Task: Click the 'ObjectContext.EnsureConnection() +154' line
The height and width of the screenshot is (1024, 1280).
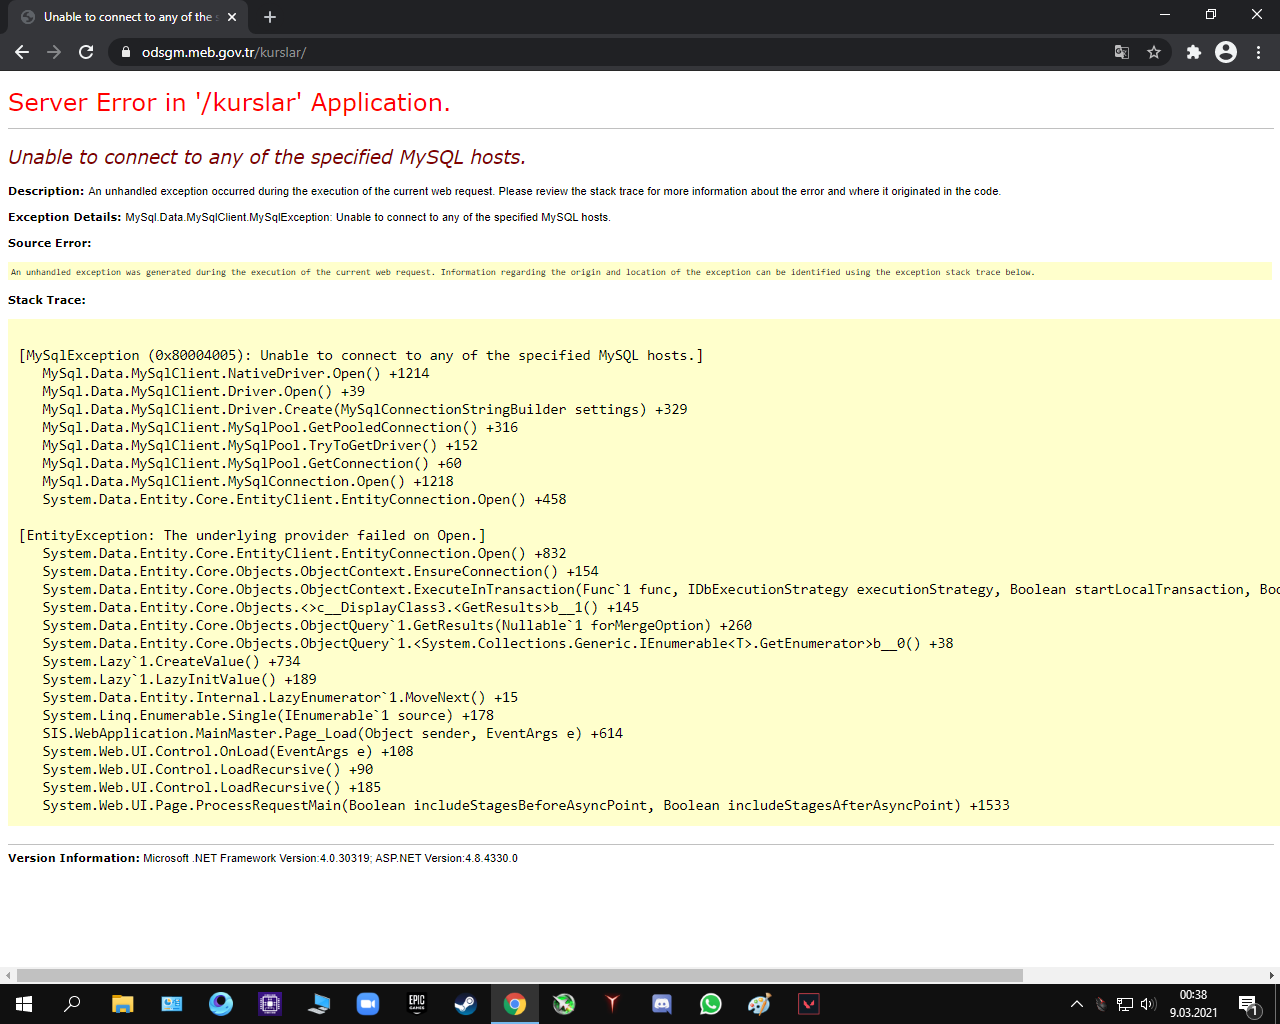Action: click(320, 571)
